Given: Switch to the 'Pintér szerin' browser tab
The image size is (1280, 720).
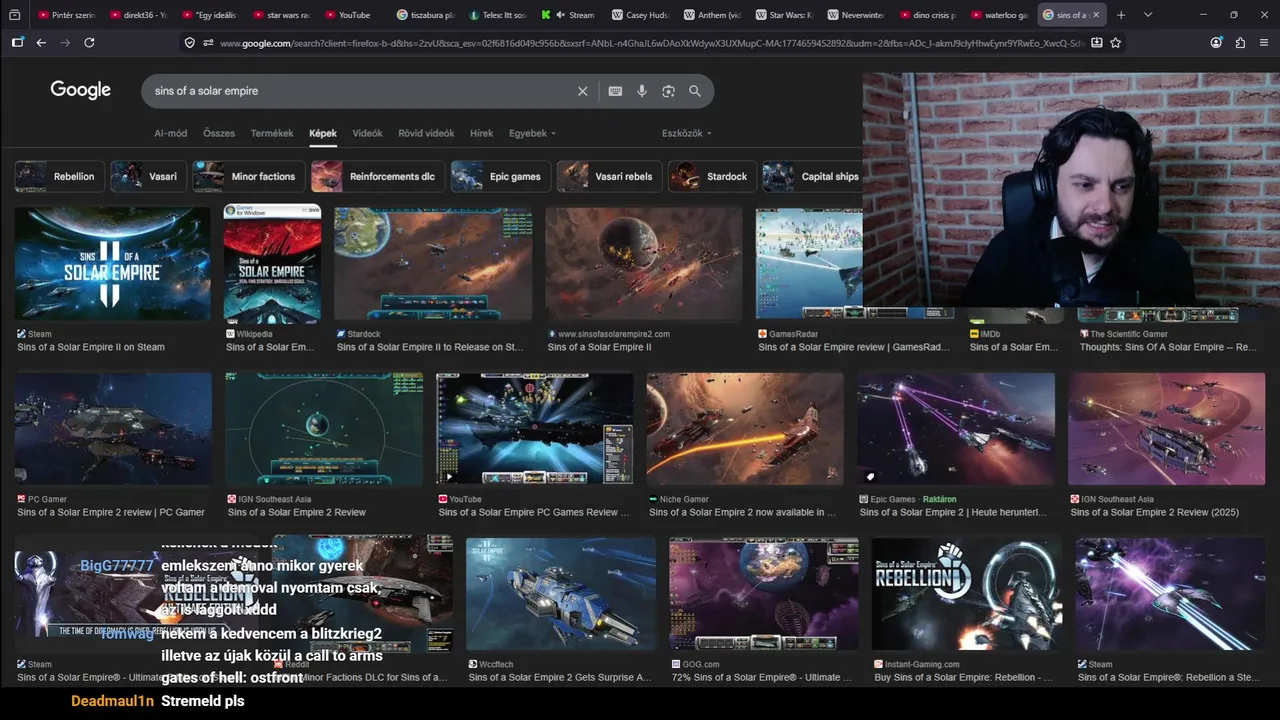Looking at the screenshot, I should (x=66, y=15).
